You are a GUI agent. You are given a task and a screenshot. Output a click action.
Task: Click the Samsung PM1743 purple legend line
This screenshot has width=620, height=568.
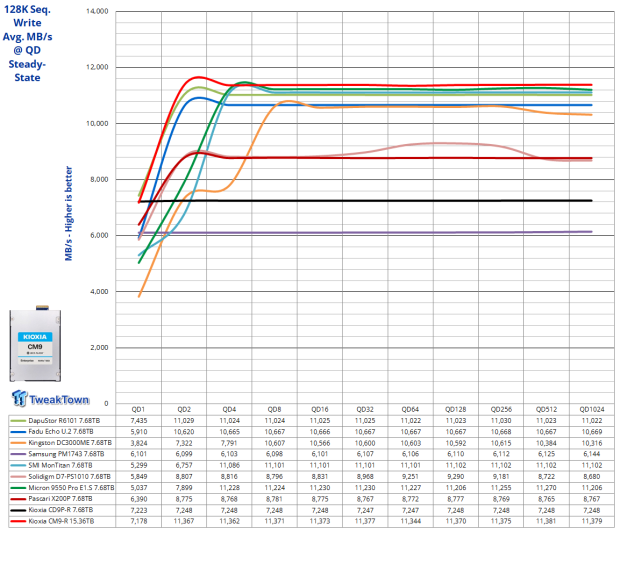[x=18, y=454]
